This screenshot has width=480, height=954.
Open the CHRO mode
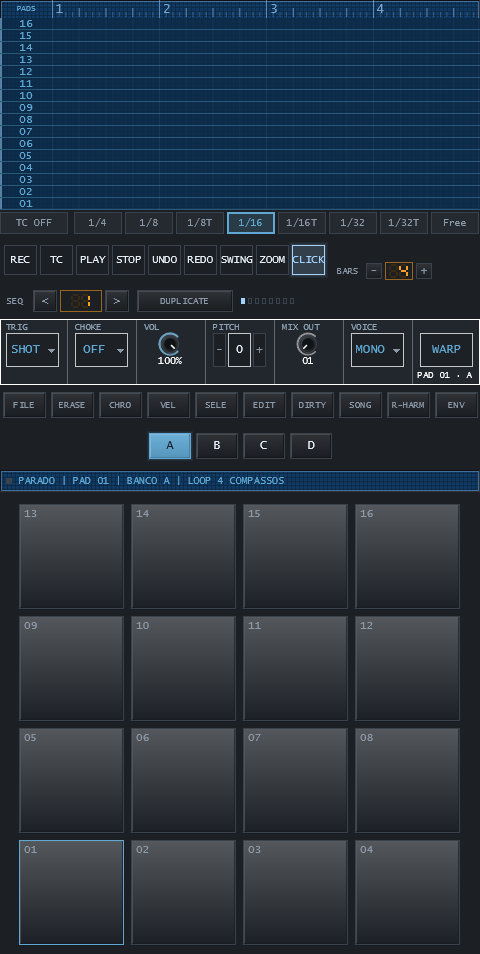tap(120, 405)
